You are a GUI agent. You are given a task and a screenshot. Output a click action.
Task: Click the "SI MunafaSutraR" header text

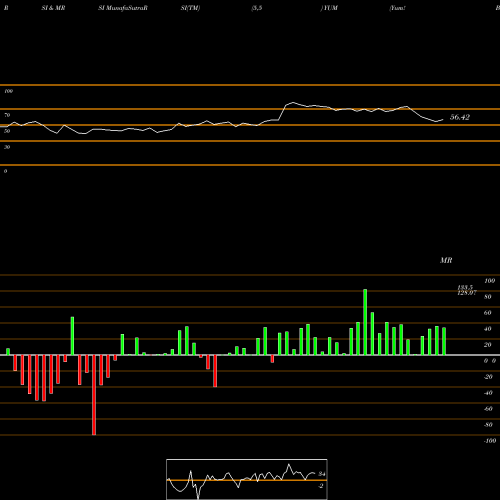[123, 8]
